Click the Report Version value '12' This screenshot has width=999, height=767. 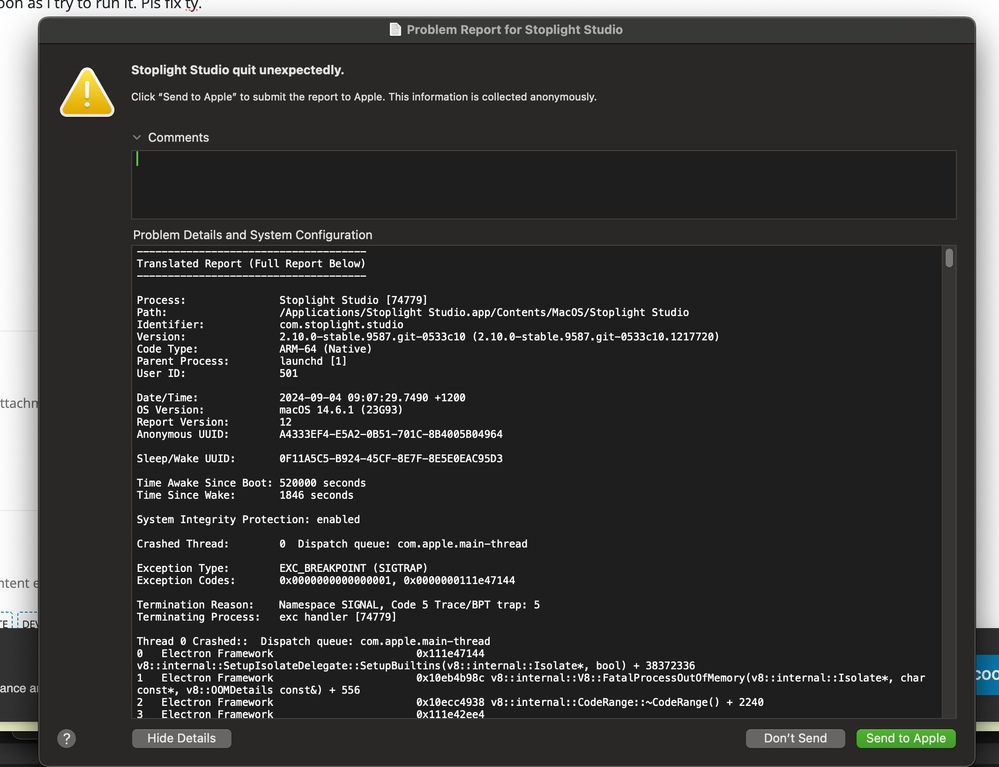pyautogui.click(x=285, y=422)
